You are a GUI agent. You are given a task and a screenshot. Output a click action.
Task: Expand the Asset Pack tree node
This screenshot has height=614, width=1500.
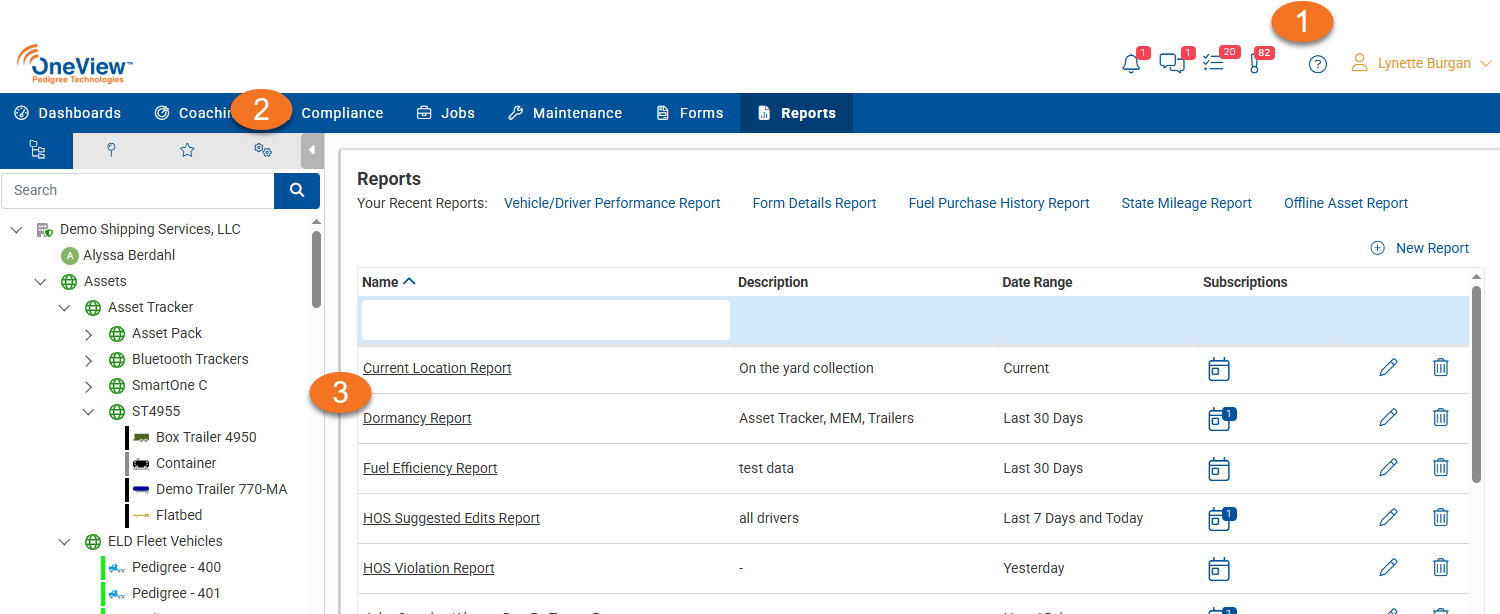pos(88,333)
